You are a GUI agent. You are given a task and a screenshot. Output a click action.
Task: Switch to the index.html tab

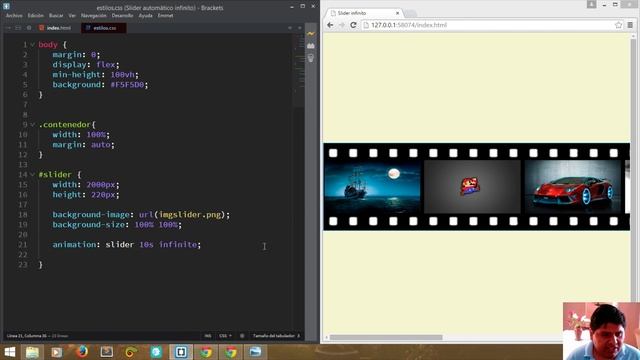tap(56, 28)
